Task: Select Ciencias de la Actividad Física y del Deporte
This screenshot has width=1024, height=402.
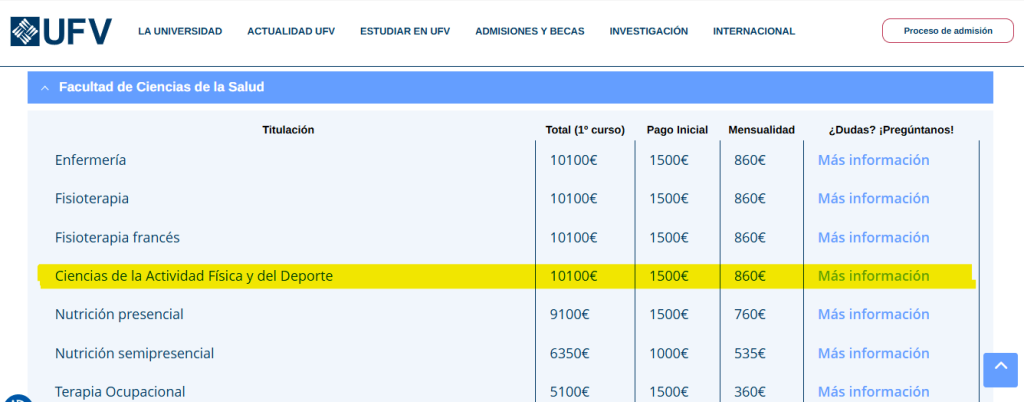Action: [194, 276]
